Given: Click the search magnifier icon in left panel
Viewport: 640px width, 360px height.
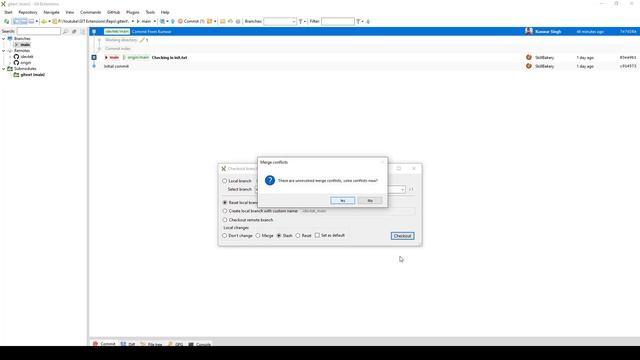Looking at the screenshot, I should point(65,31).
